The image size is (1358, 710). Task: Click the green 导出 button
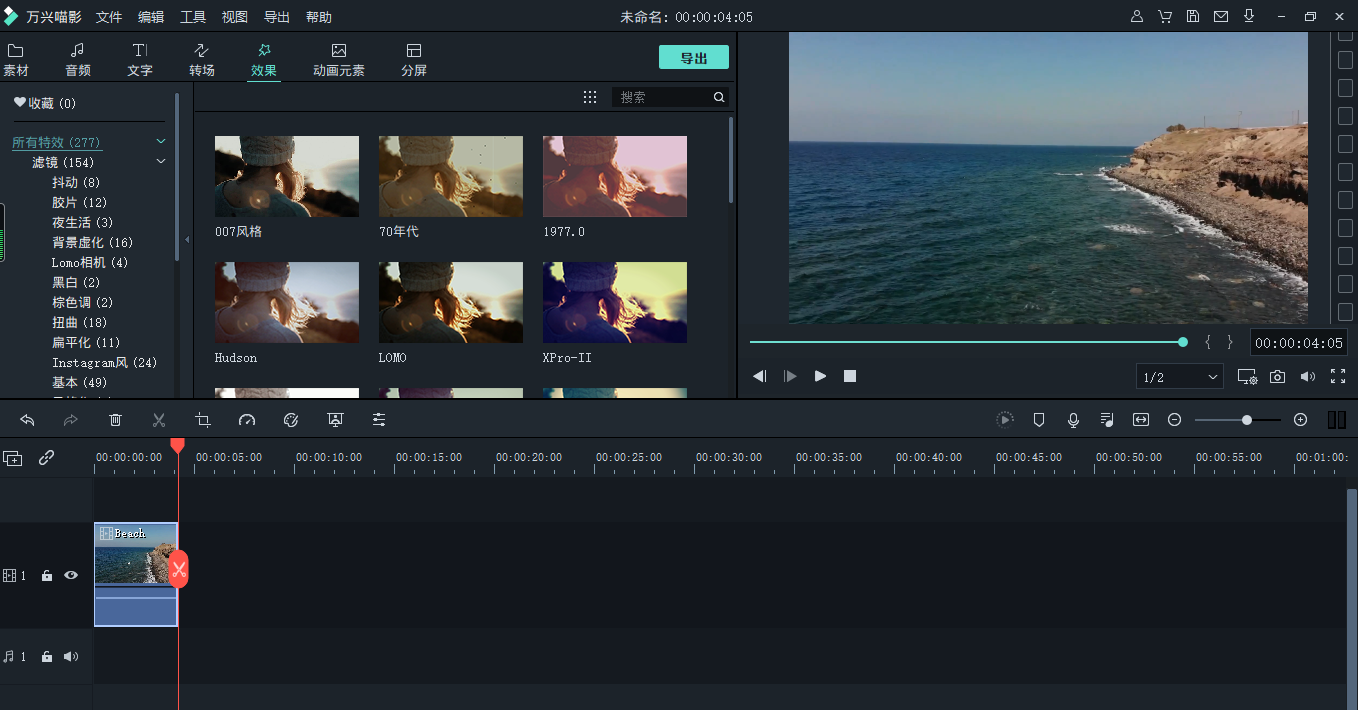(693, 58)
